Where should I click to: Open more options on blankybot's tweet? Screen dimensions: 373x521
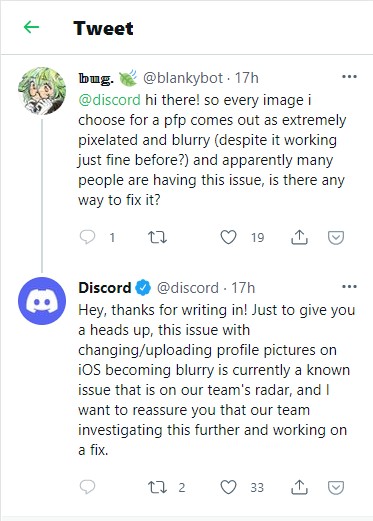349,77
